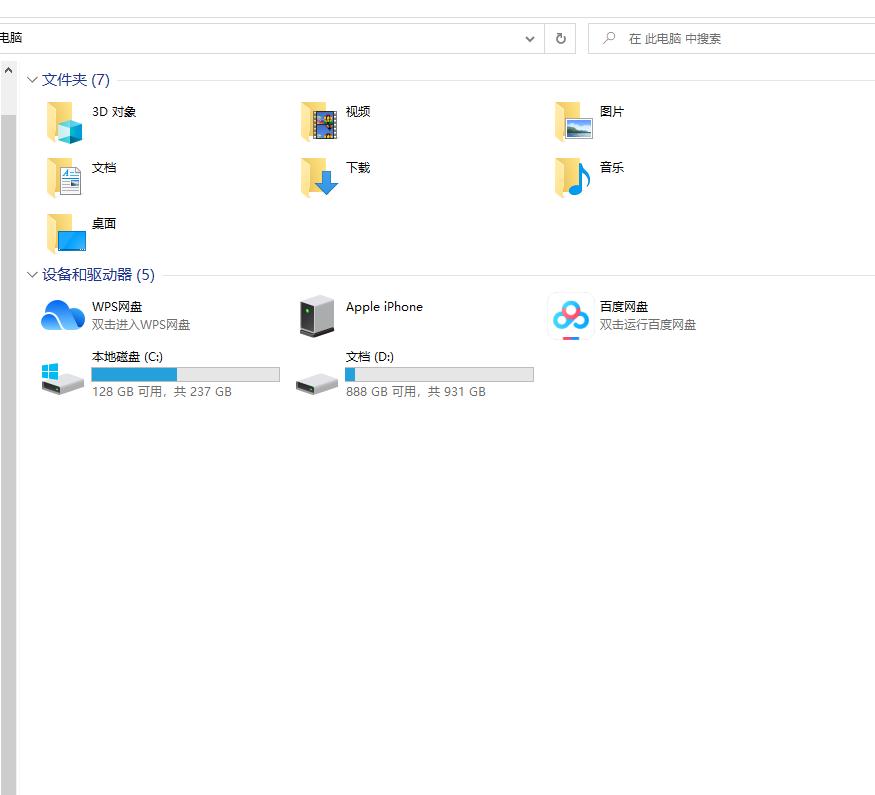This screenshot has width=875, height=795.
Task: Click 128 GB 可用, 共 237 GB text
Action: tap(162, 392)
